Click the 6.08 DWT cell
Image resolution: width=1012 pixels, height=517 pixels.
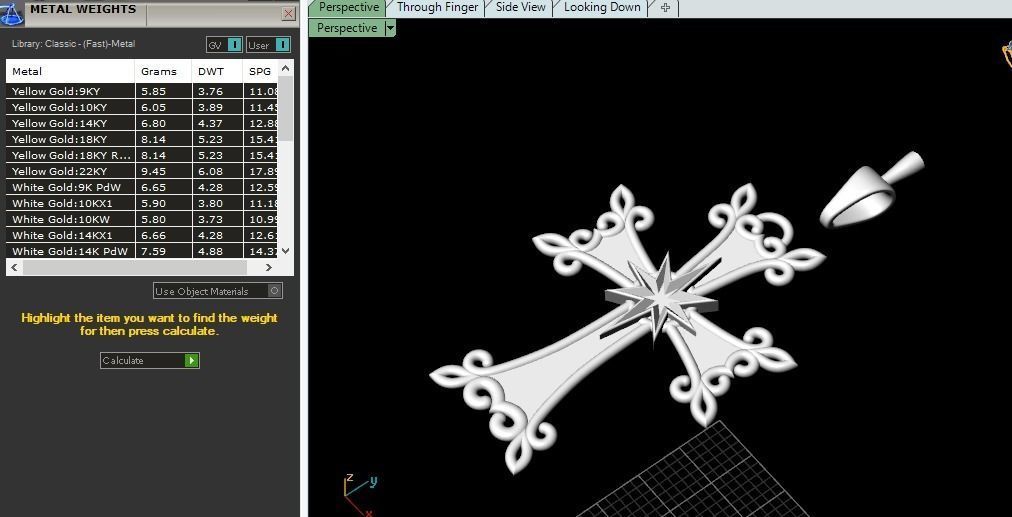coord(218,172)
